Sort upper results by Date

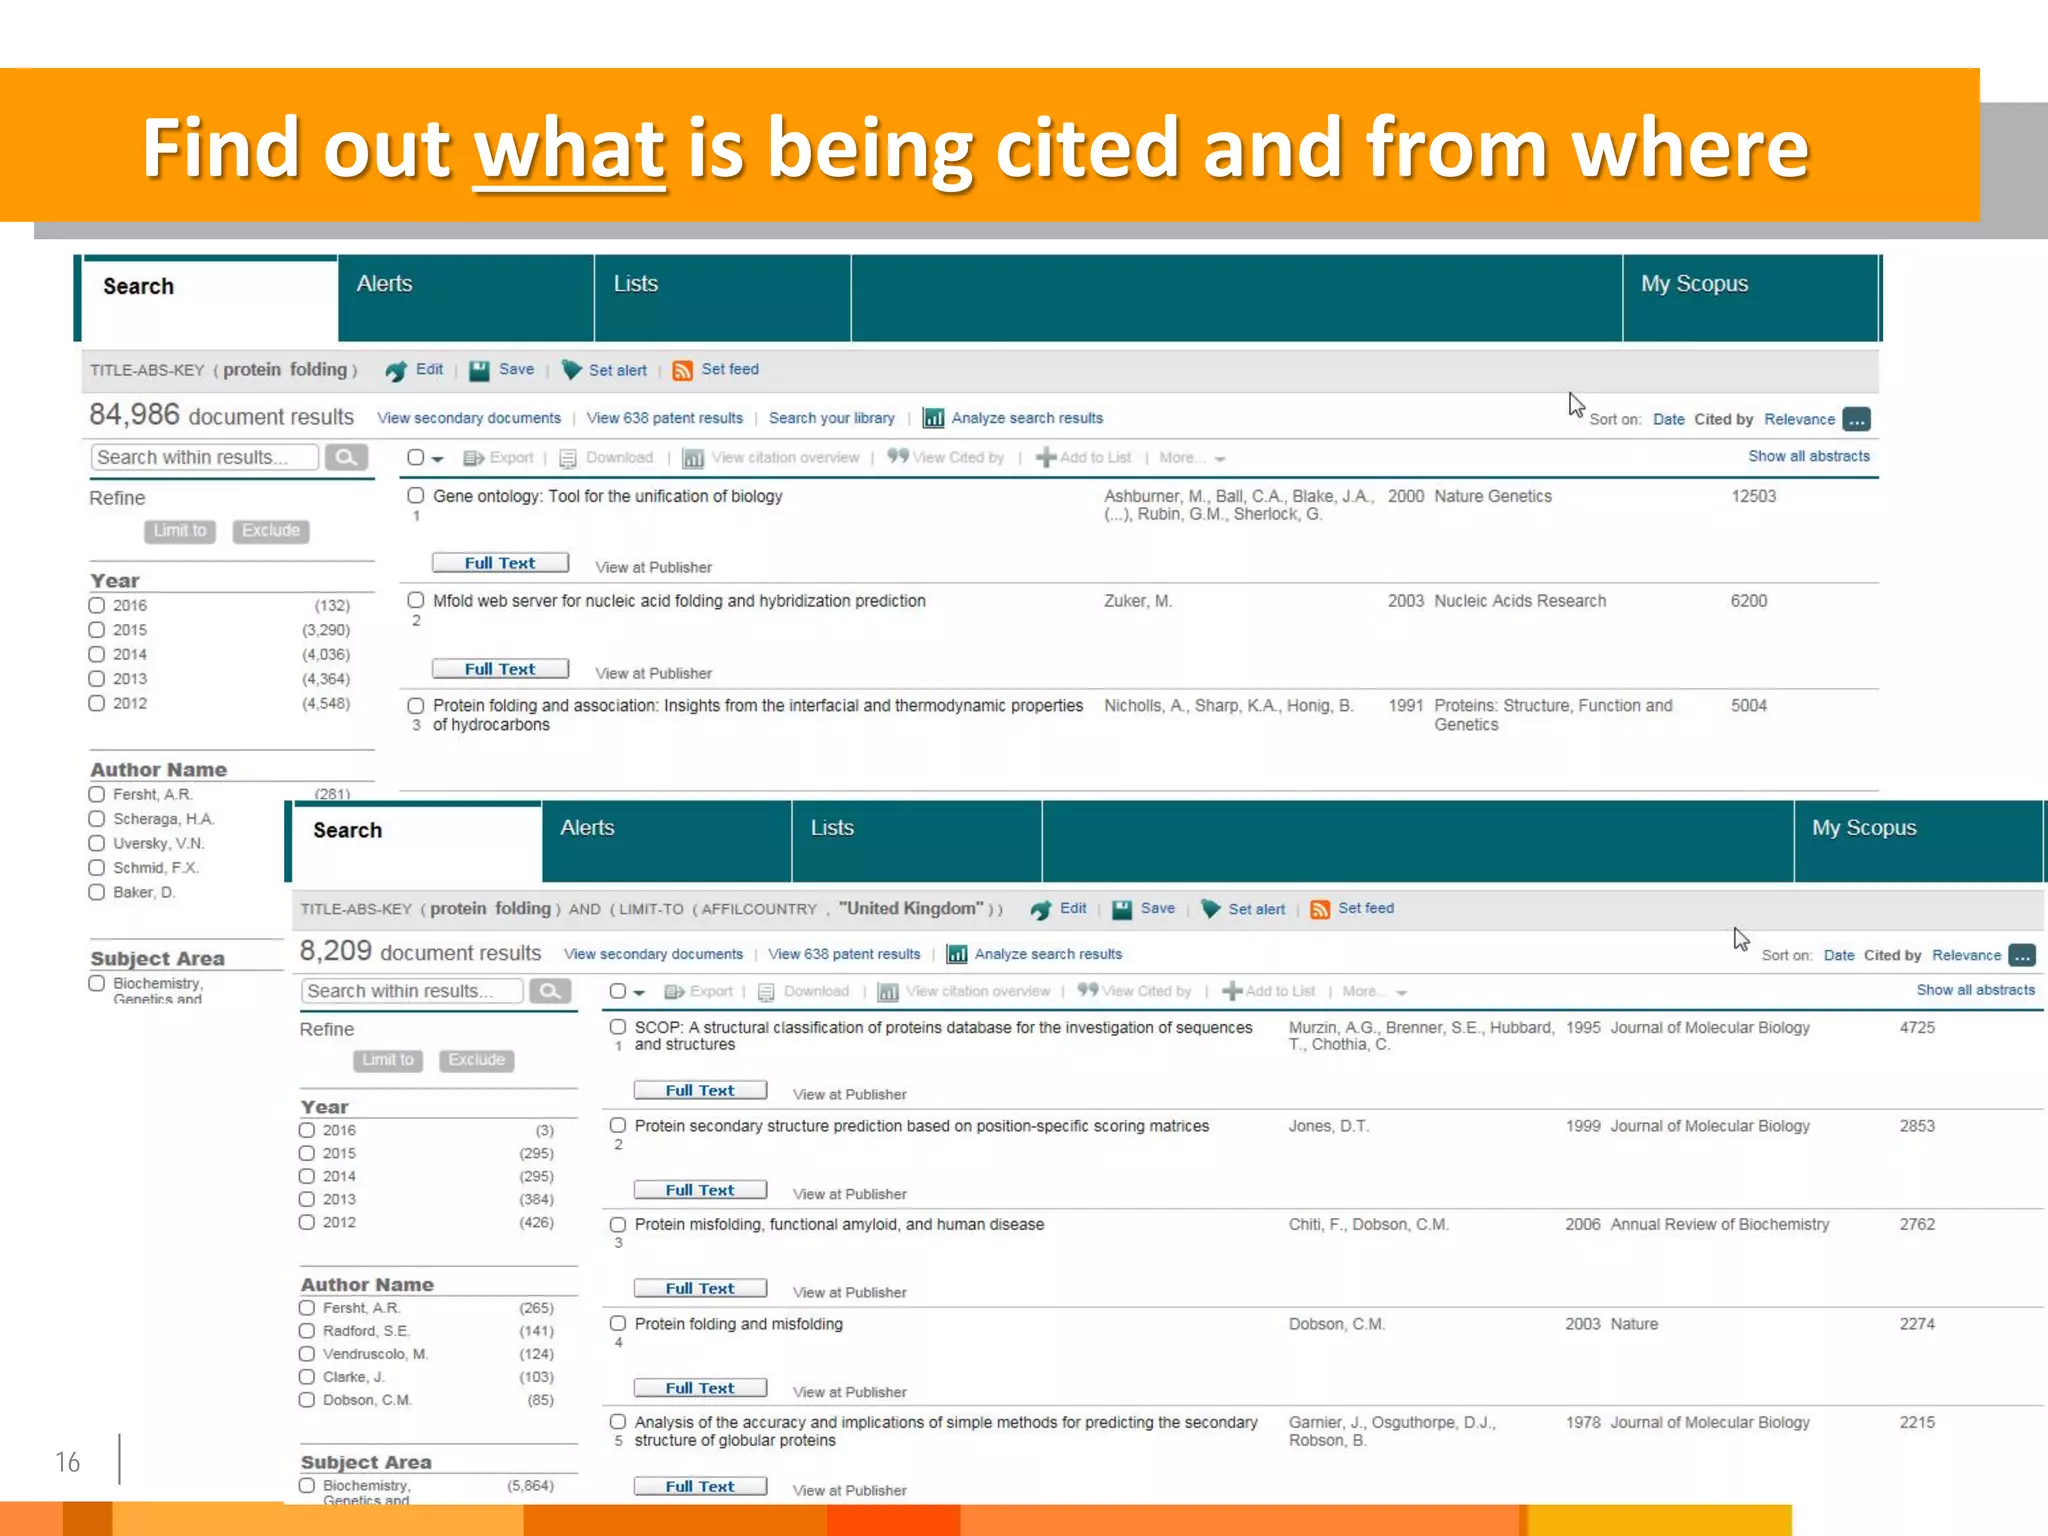click(x=1668, y=419)
